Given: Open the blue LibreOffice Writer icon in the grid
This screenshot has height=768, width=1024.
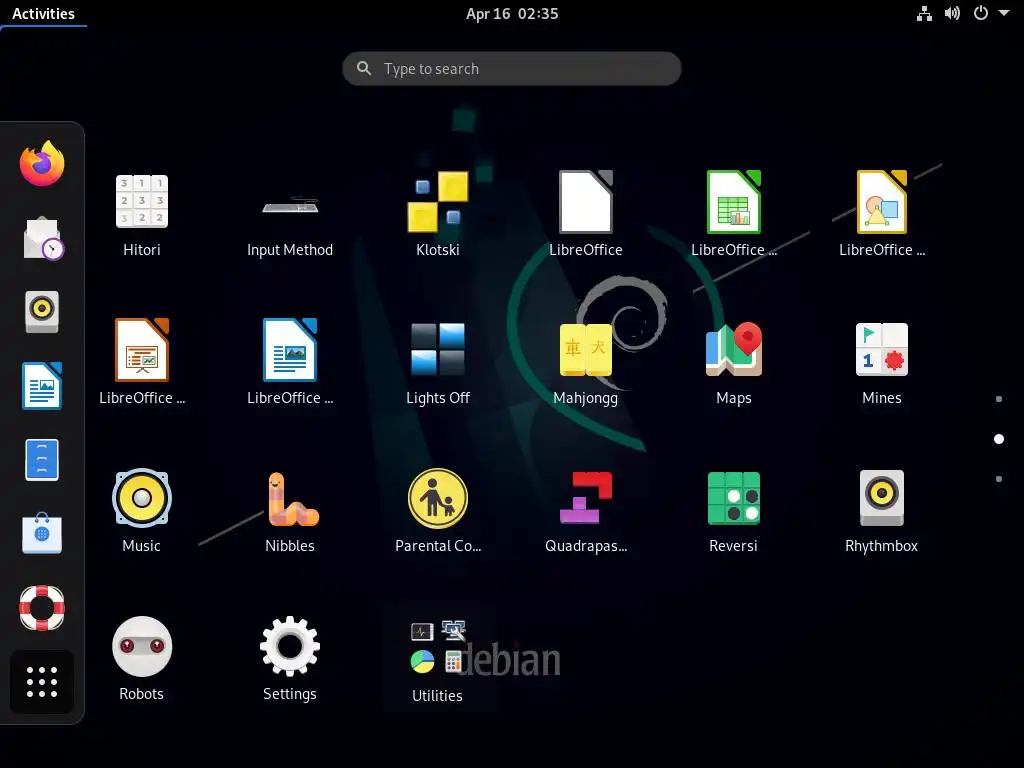Looking at the screenshot, I should [x=290, y=363].
